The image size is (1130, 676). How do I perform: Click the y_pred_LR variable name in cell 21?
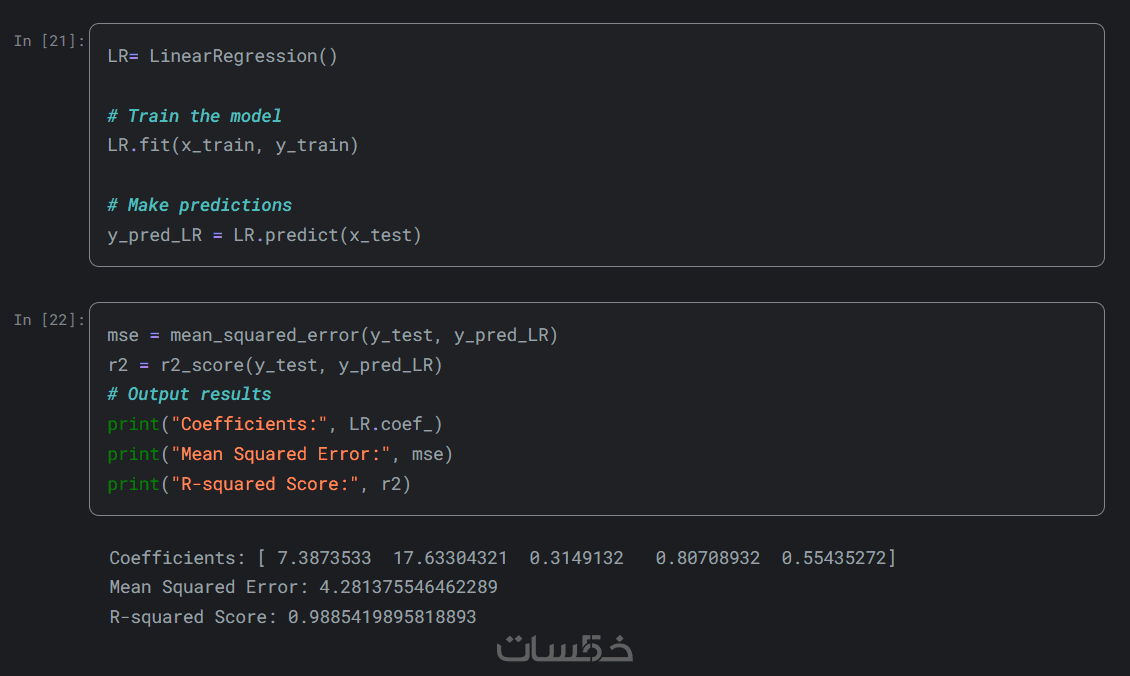point(154,236)
